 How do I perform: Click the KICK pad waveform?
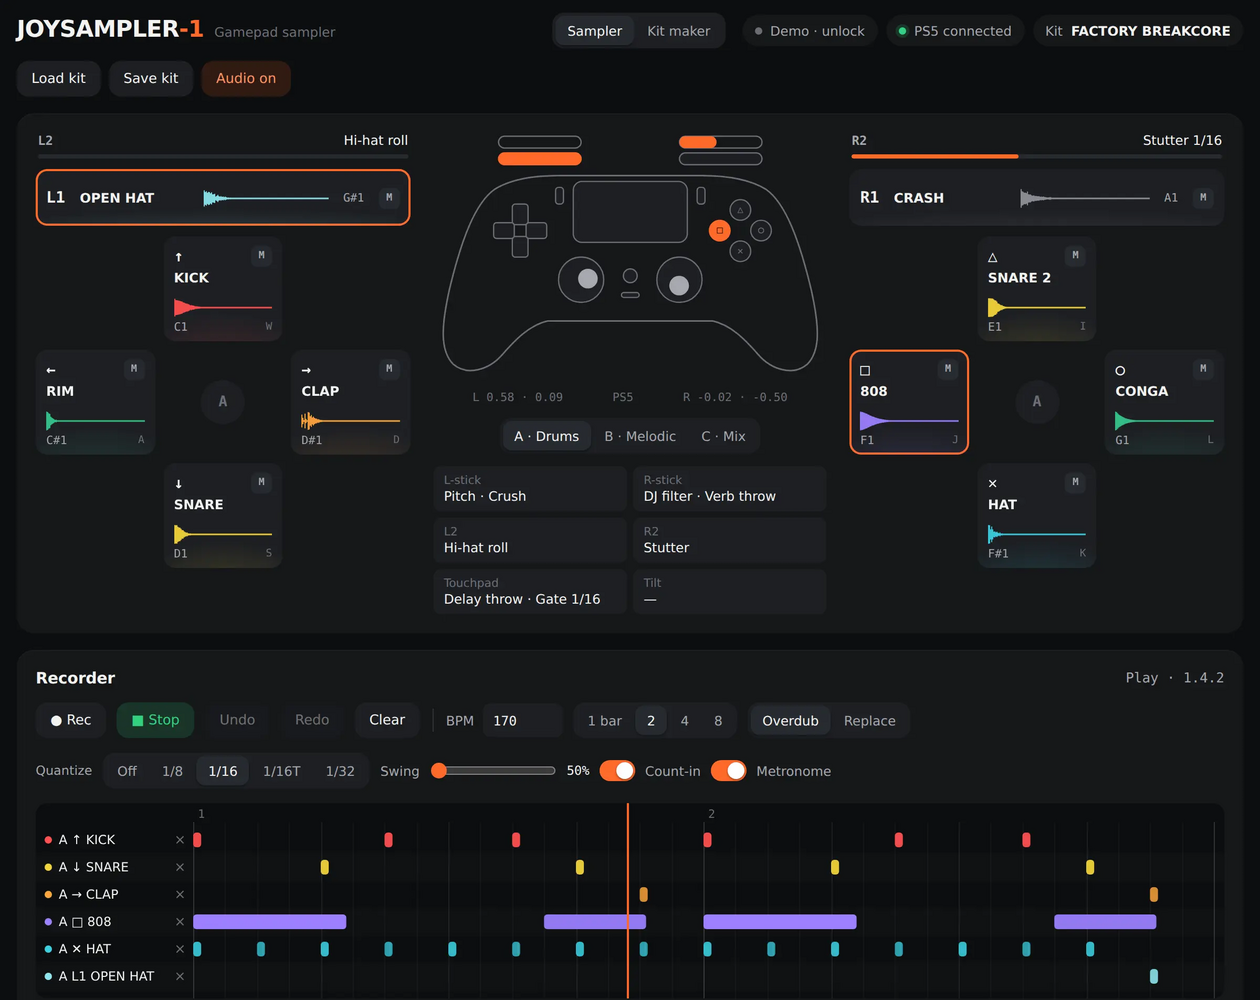pos(223,307)
